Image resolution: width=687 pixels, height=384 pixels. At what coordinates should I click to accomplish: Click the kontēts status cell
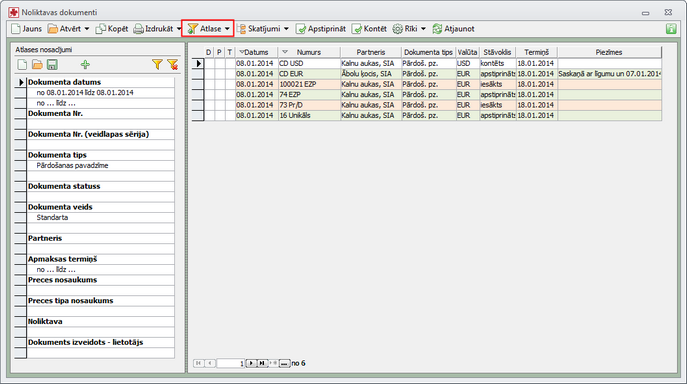click(x=497, y=63)
